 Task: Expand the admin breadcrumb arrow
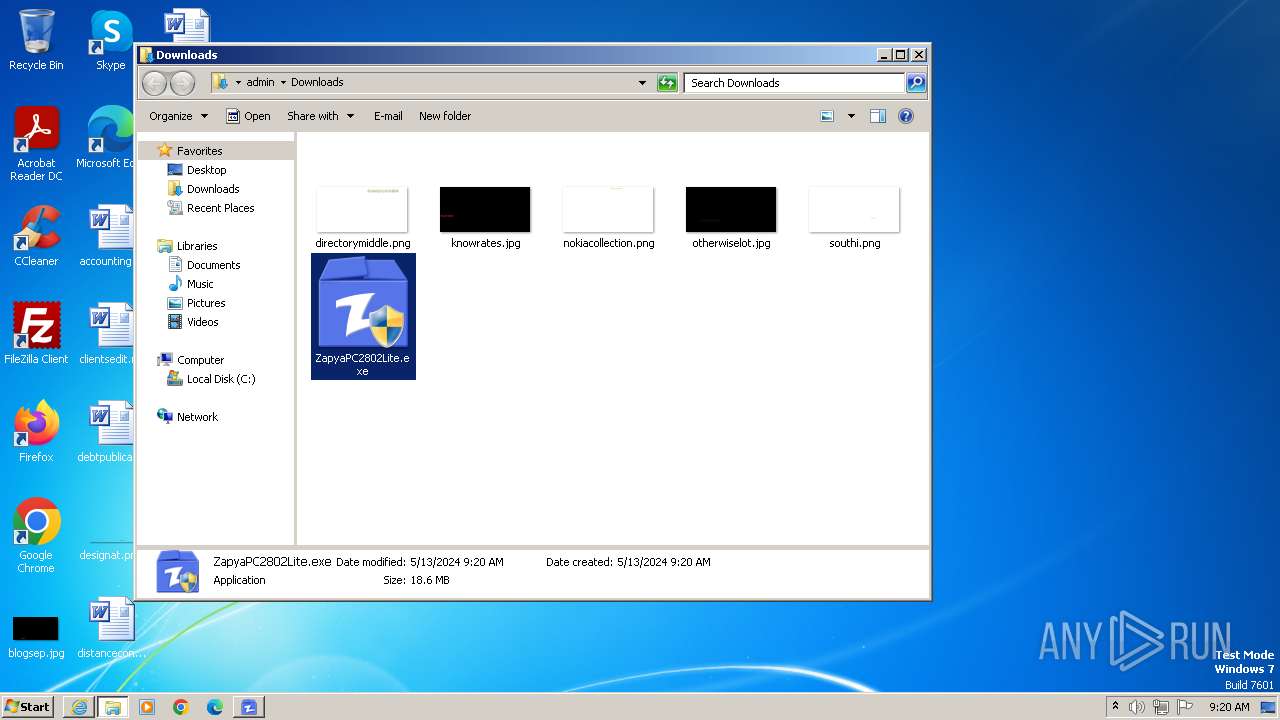coord(283,82)
